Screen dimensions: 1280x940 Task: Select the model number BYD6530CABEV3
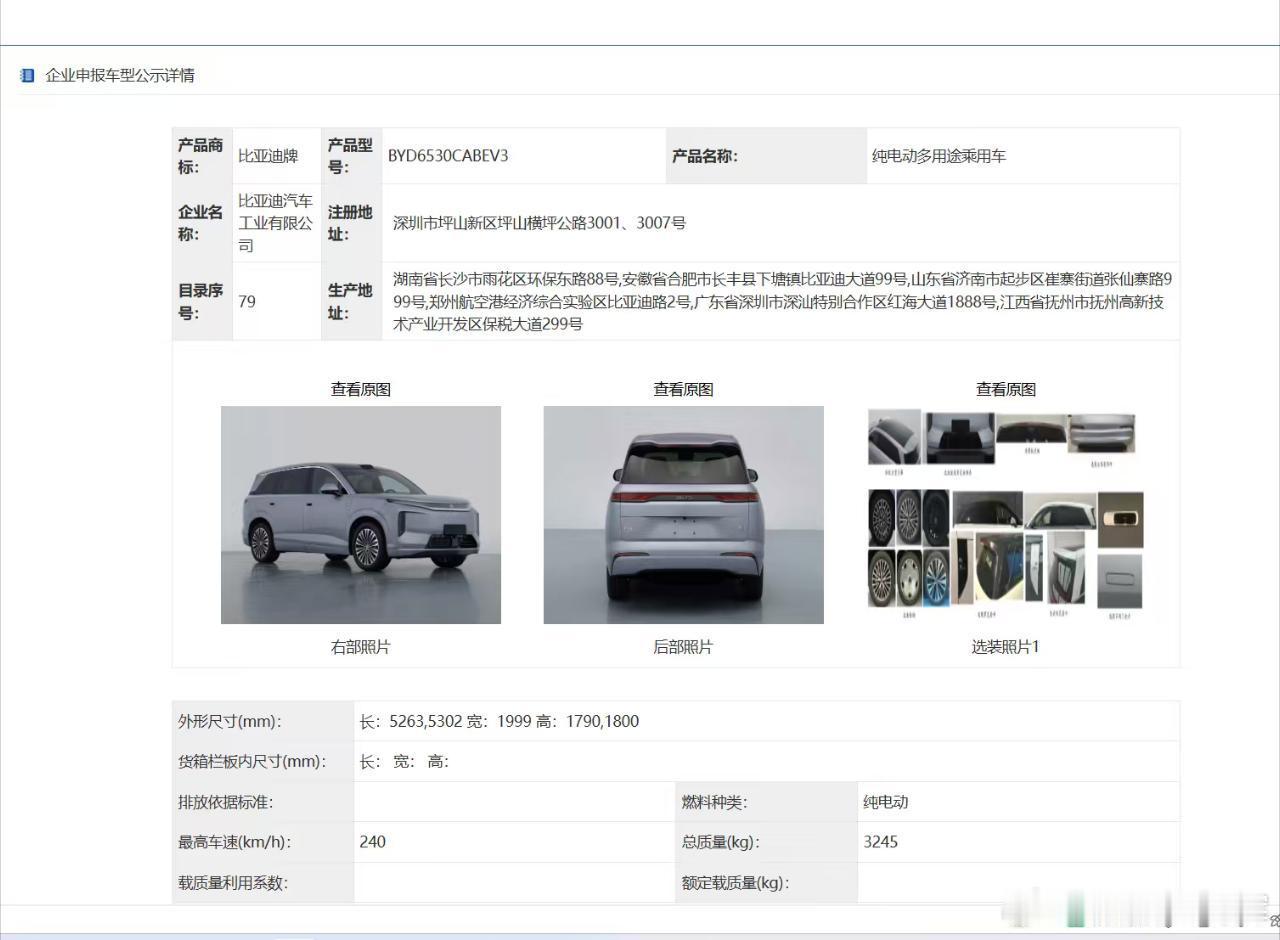[x=448, y=155]
